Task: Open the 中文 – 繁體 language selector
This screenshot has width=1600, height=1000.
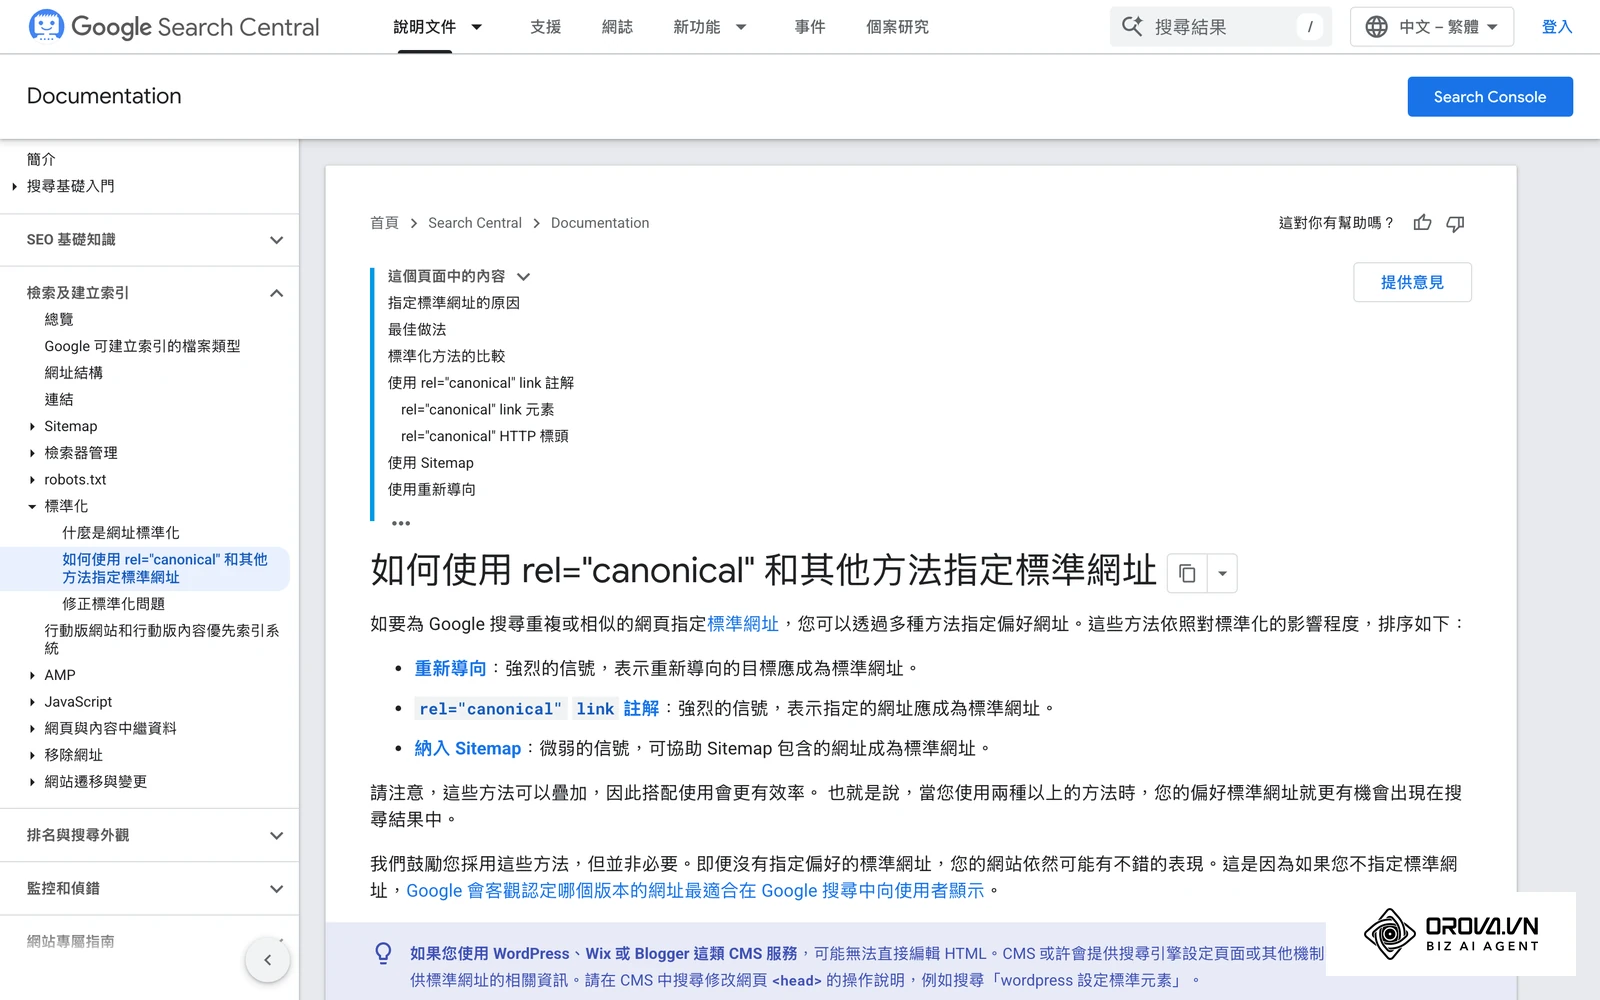Action: pyautogui.click(x=1432, y=27)
